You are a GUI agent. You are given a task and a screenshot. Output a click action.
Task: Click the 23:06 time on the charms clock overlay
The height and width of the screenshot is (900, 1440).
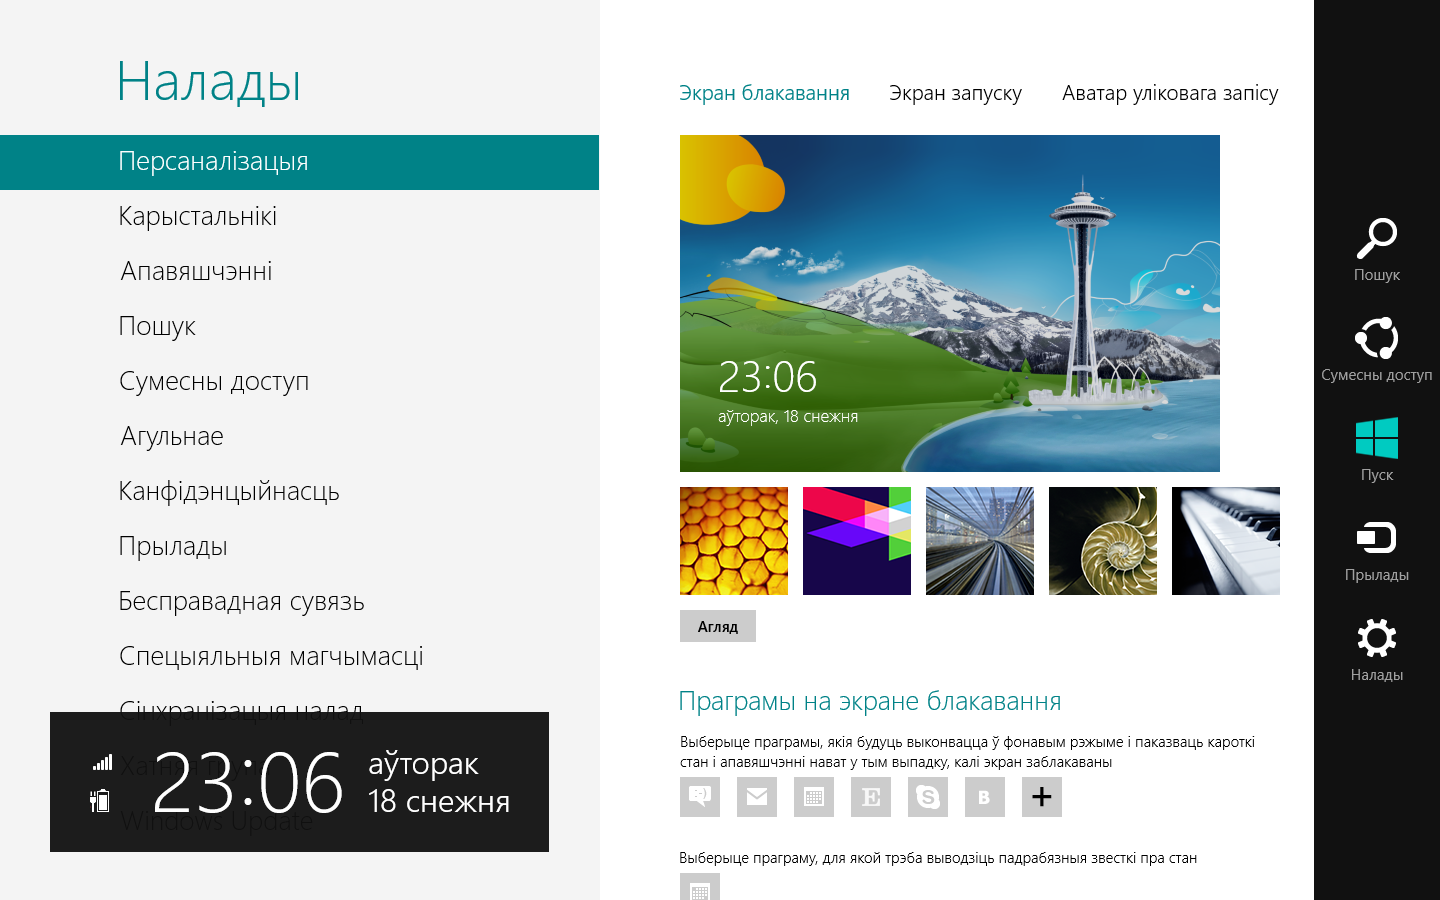(x=248, y=783)
